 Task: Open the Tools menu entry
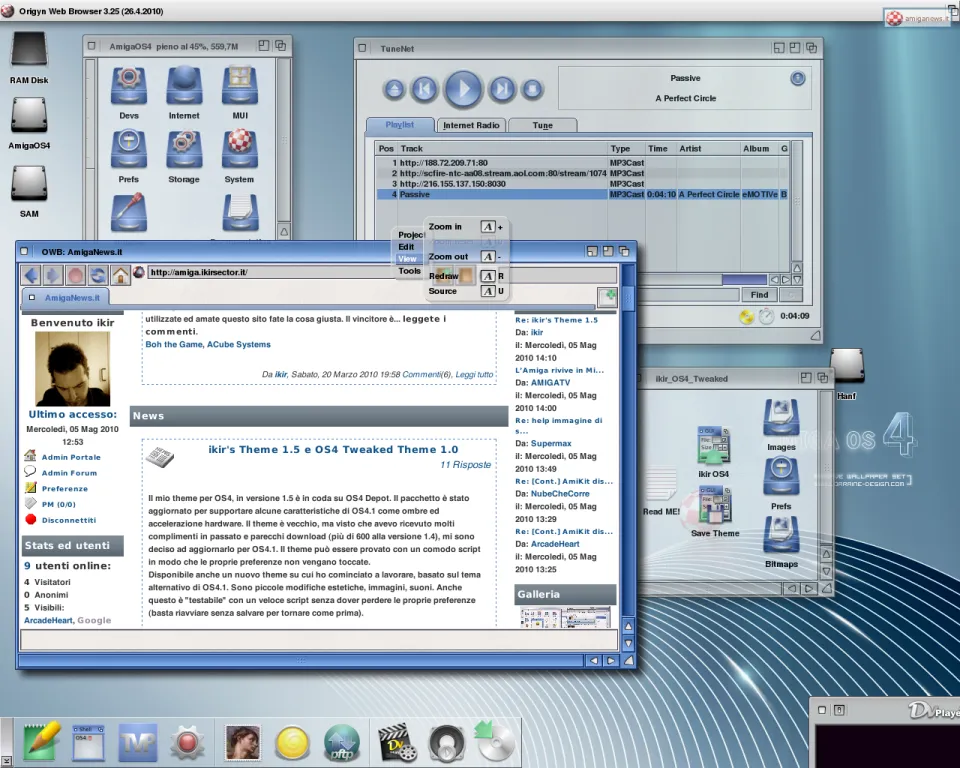pyautogui.click(x=409, y=271)
